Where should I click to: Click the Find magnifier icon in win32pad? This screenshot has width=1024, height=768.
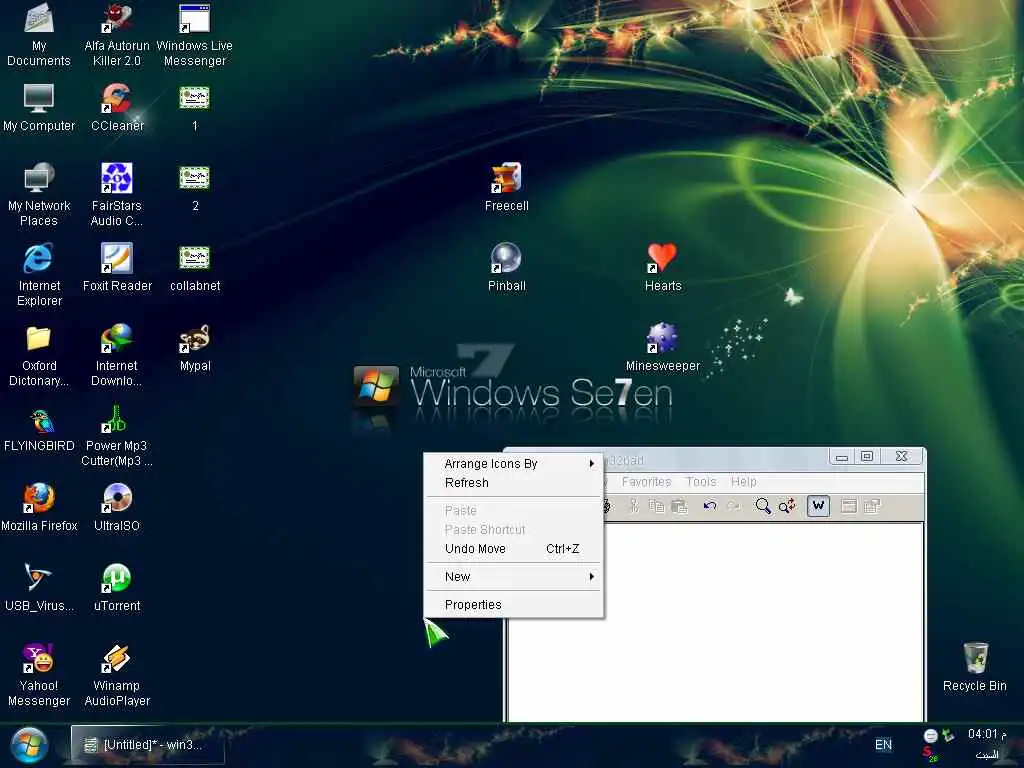(762, 506)
